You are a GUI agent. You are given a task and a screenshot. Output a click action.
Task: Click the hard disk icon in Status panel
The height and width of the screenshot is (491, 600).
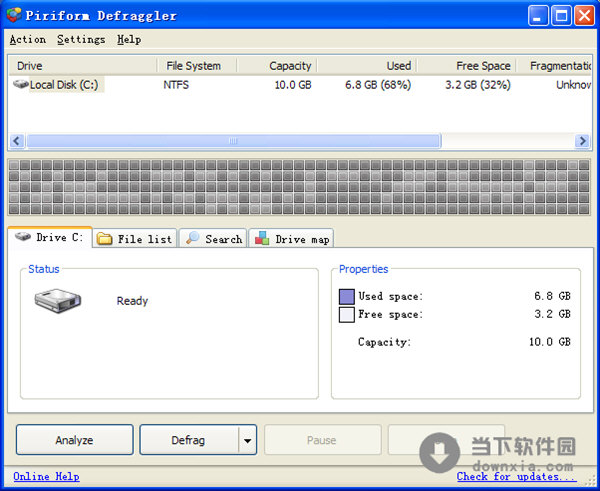tap(58, 300)
